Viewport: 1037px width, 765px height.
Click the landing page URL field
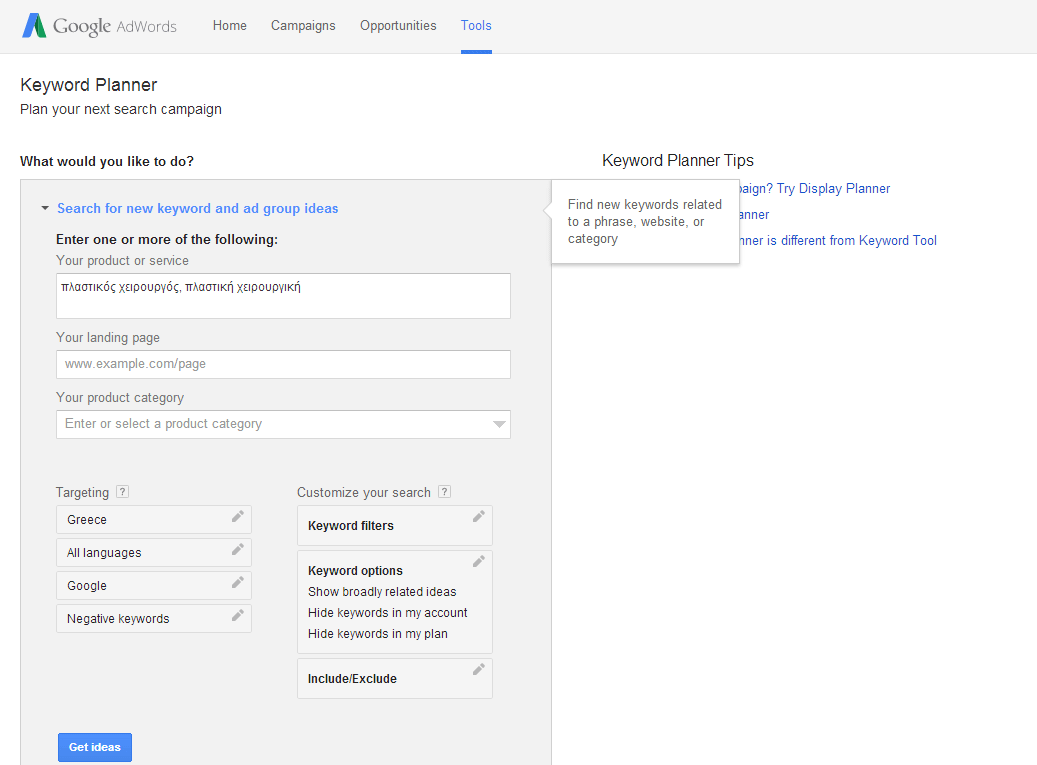click(283, 364)
